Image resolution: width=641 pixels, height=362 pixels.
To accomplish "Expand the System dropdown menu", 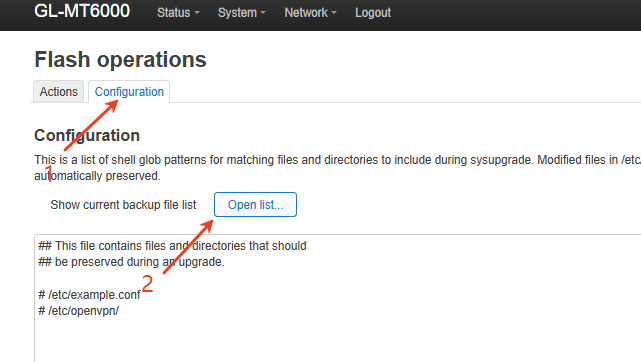I will [242, 13].
